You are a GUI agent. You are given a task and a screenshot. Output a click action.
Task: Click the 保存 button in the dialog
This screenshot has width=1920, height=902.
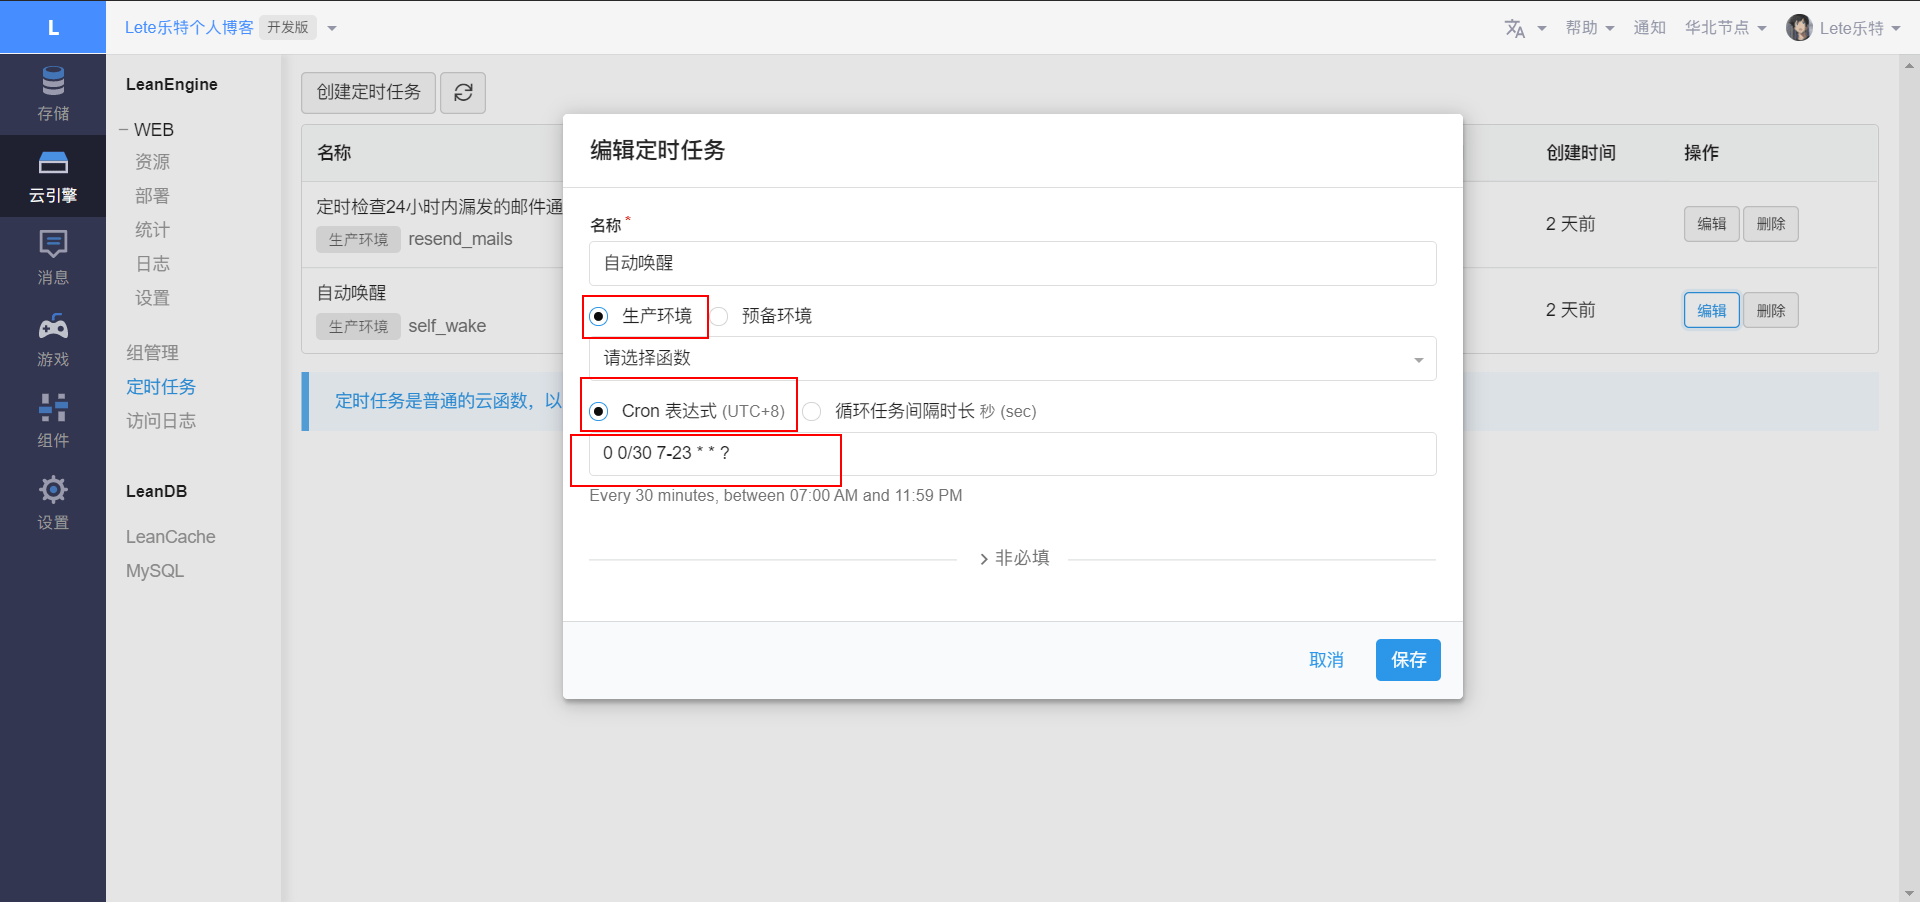[x=1407, y=660]
